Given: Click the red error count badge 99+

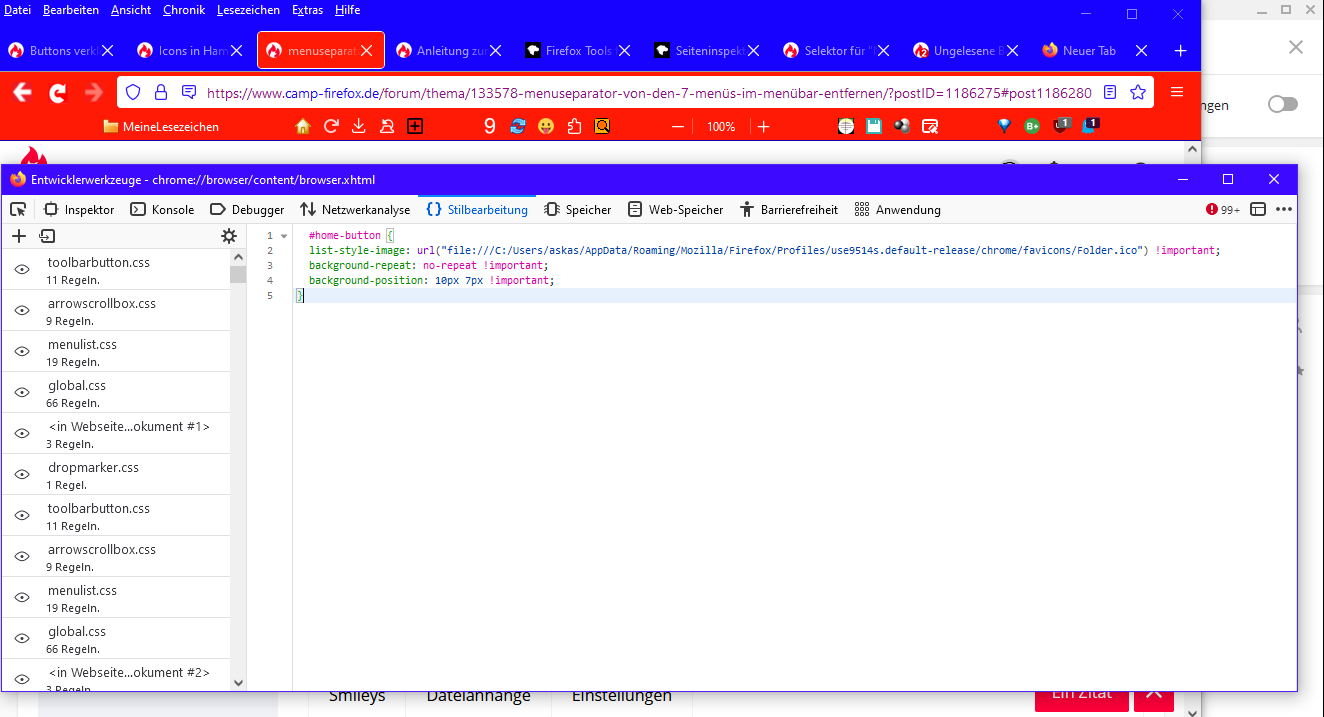Looking at the screenshot, I should pos(1222,210).
